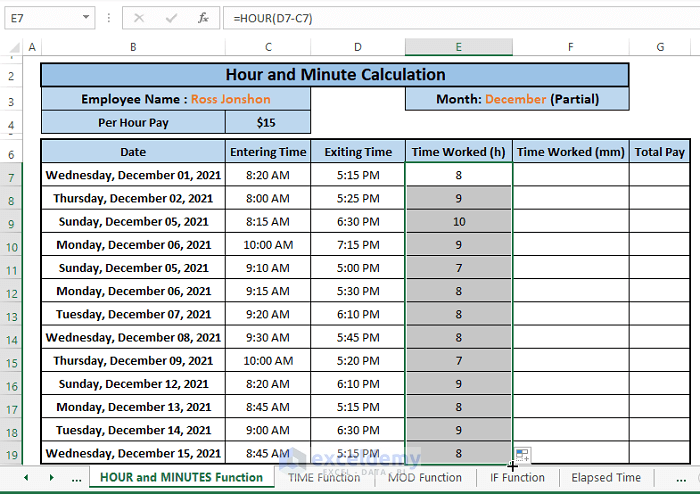
Task: Select cell Tuesday, December 14, 2021
Action: click(x=133, y=430)
